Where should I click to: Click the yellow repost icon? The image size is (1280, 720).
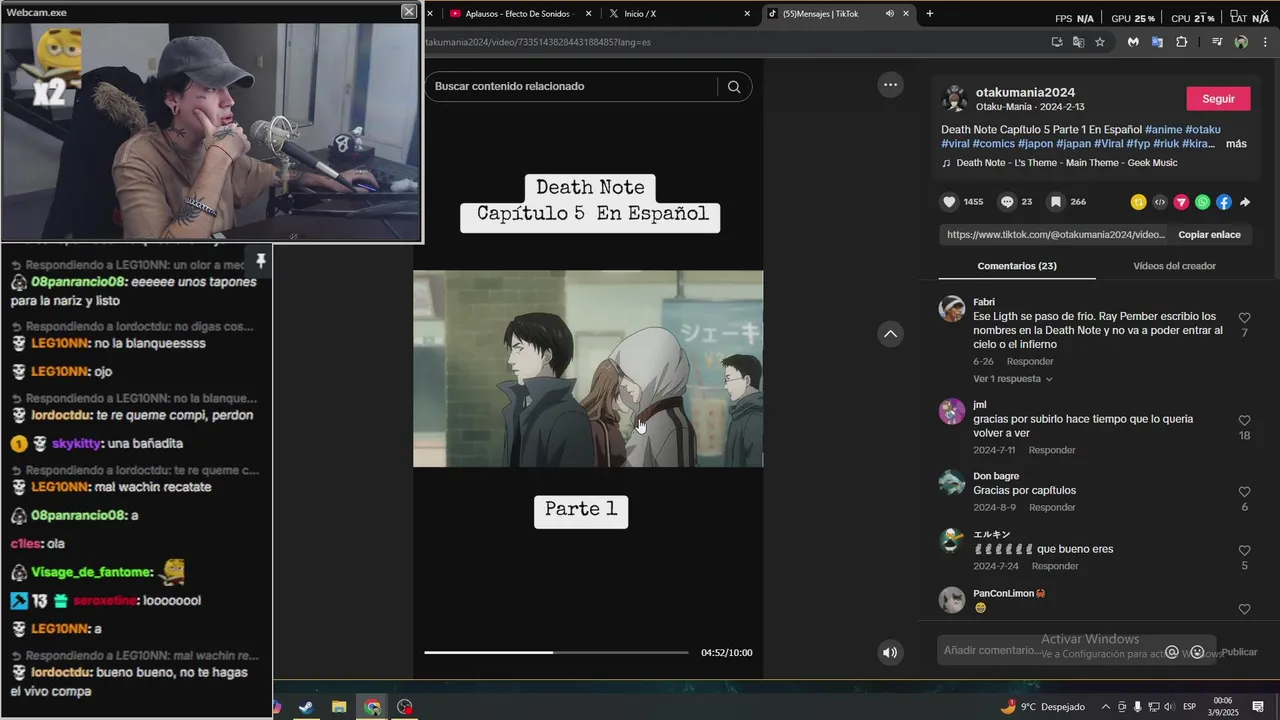(1138, 202)
